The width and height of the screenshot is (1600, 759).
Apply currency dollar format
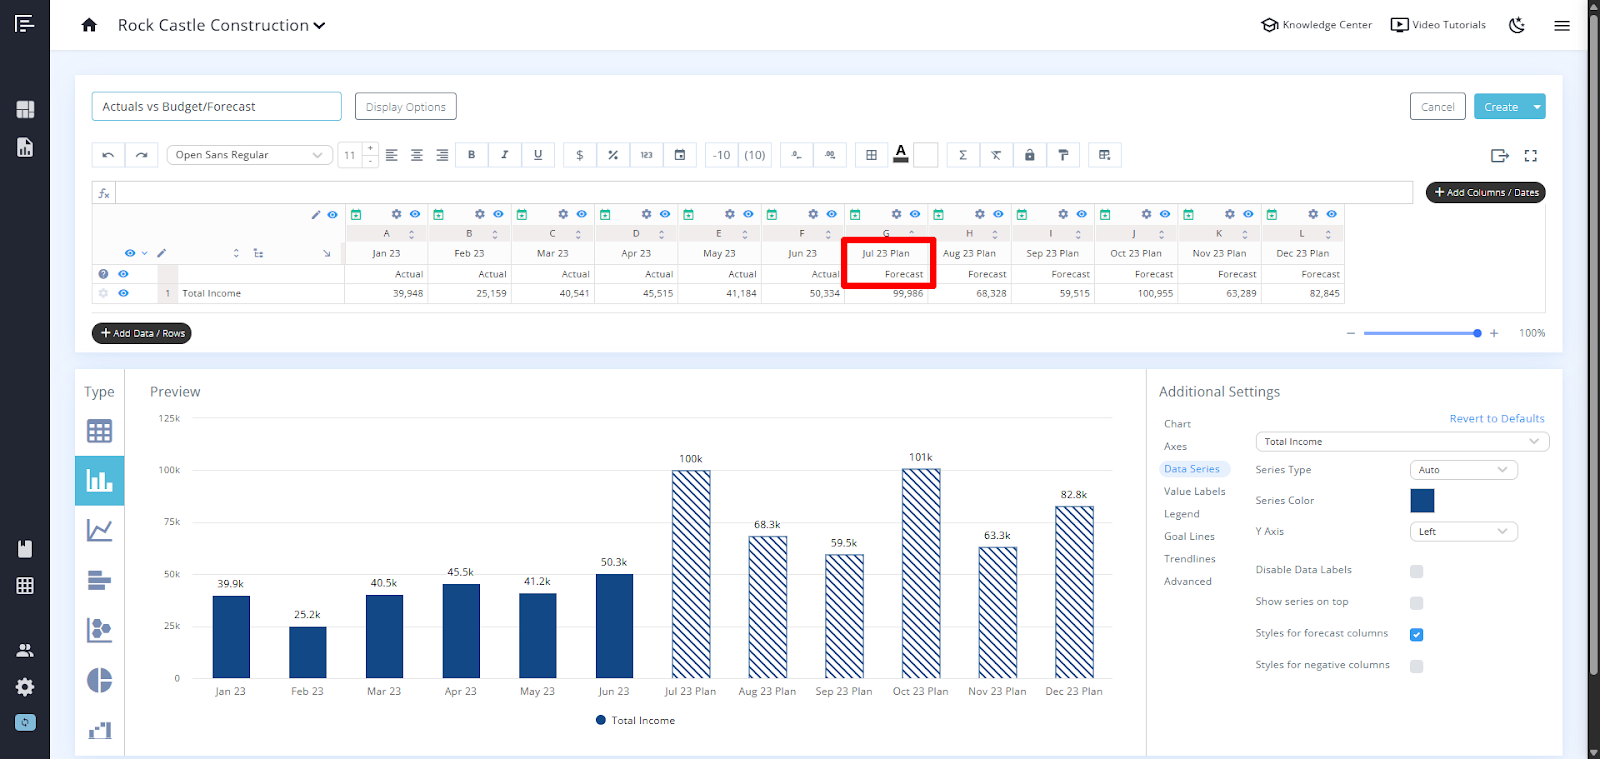click(x=580, y=155)
